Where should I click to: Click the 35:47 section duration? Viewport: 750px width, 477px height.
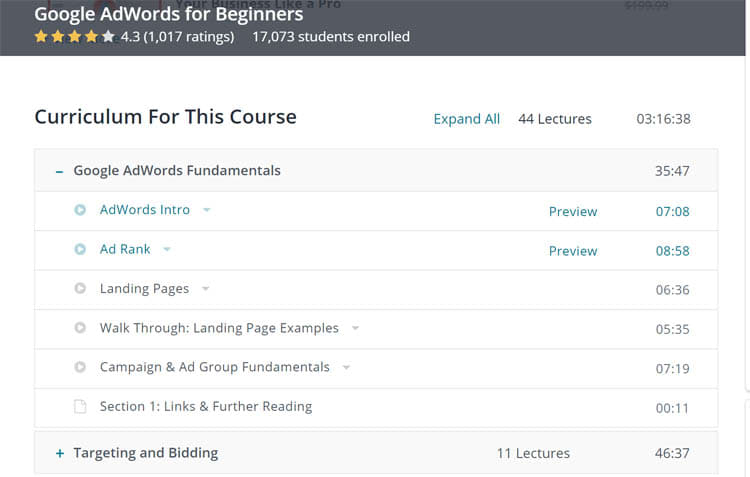tap(672, 171)
